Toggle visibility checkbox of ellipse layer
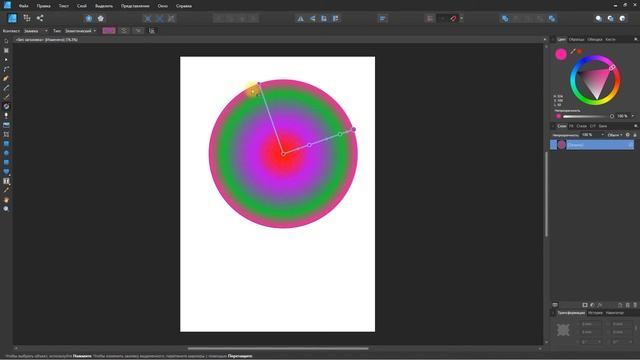 coord(631,144)
